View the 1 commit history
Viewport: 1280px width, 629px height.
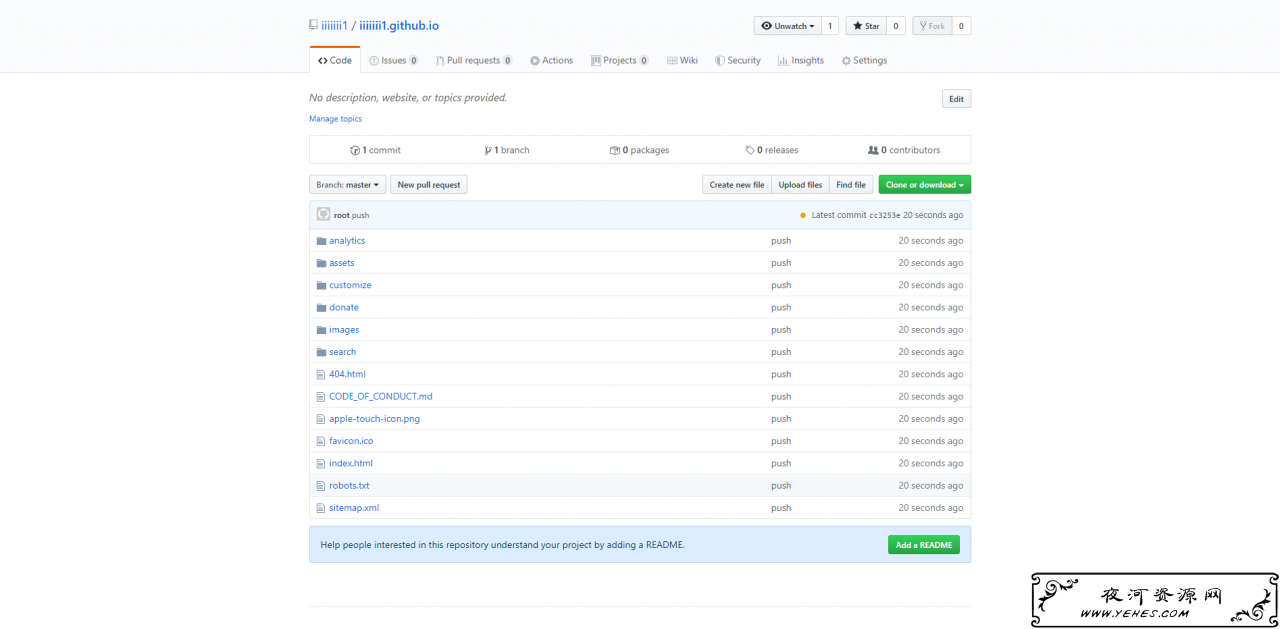[375, 150]
